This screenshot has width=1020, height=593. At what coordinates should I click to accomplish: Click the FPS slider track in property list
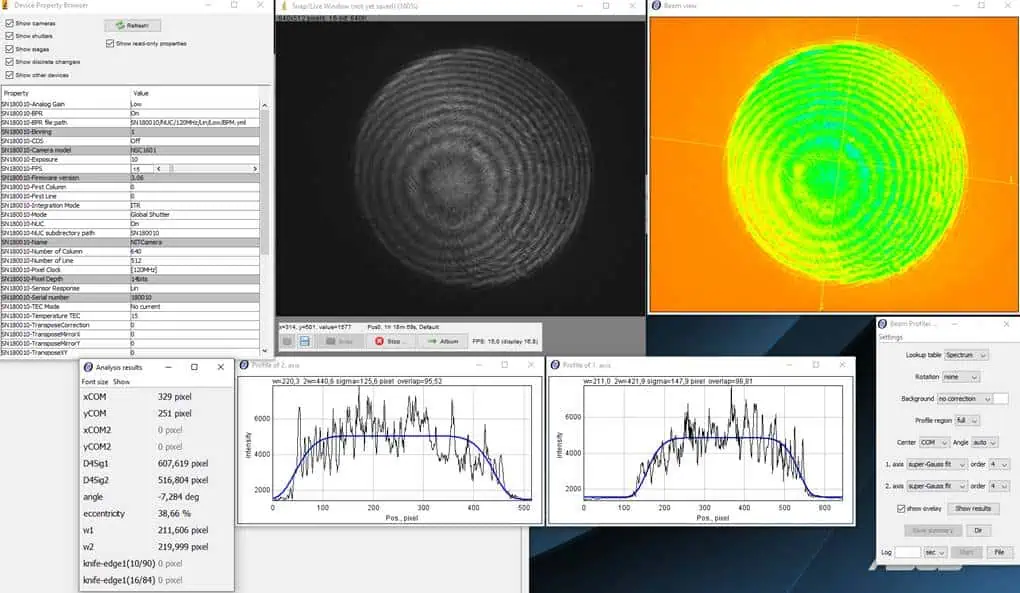point(208,168)
